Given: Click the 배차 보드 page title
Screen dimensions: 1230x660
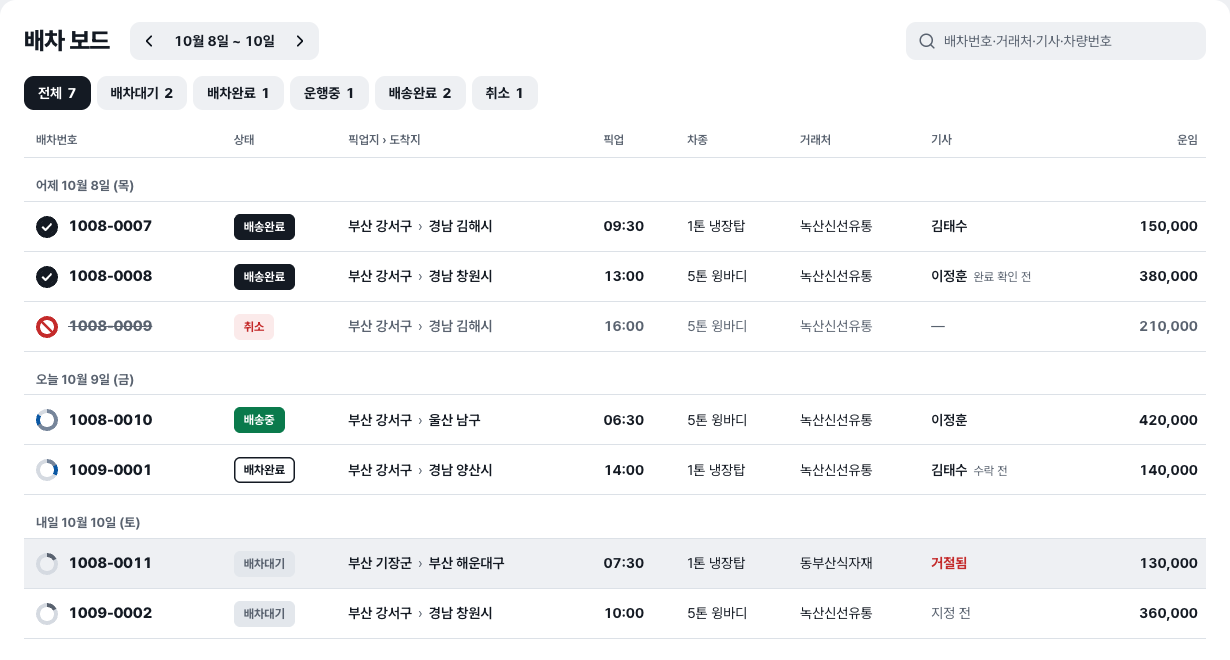Looking at the screenshot, I should point(67,41).
